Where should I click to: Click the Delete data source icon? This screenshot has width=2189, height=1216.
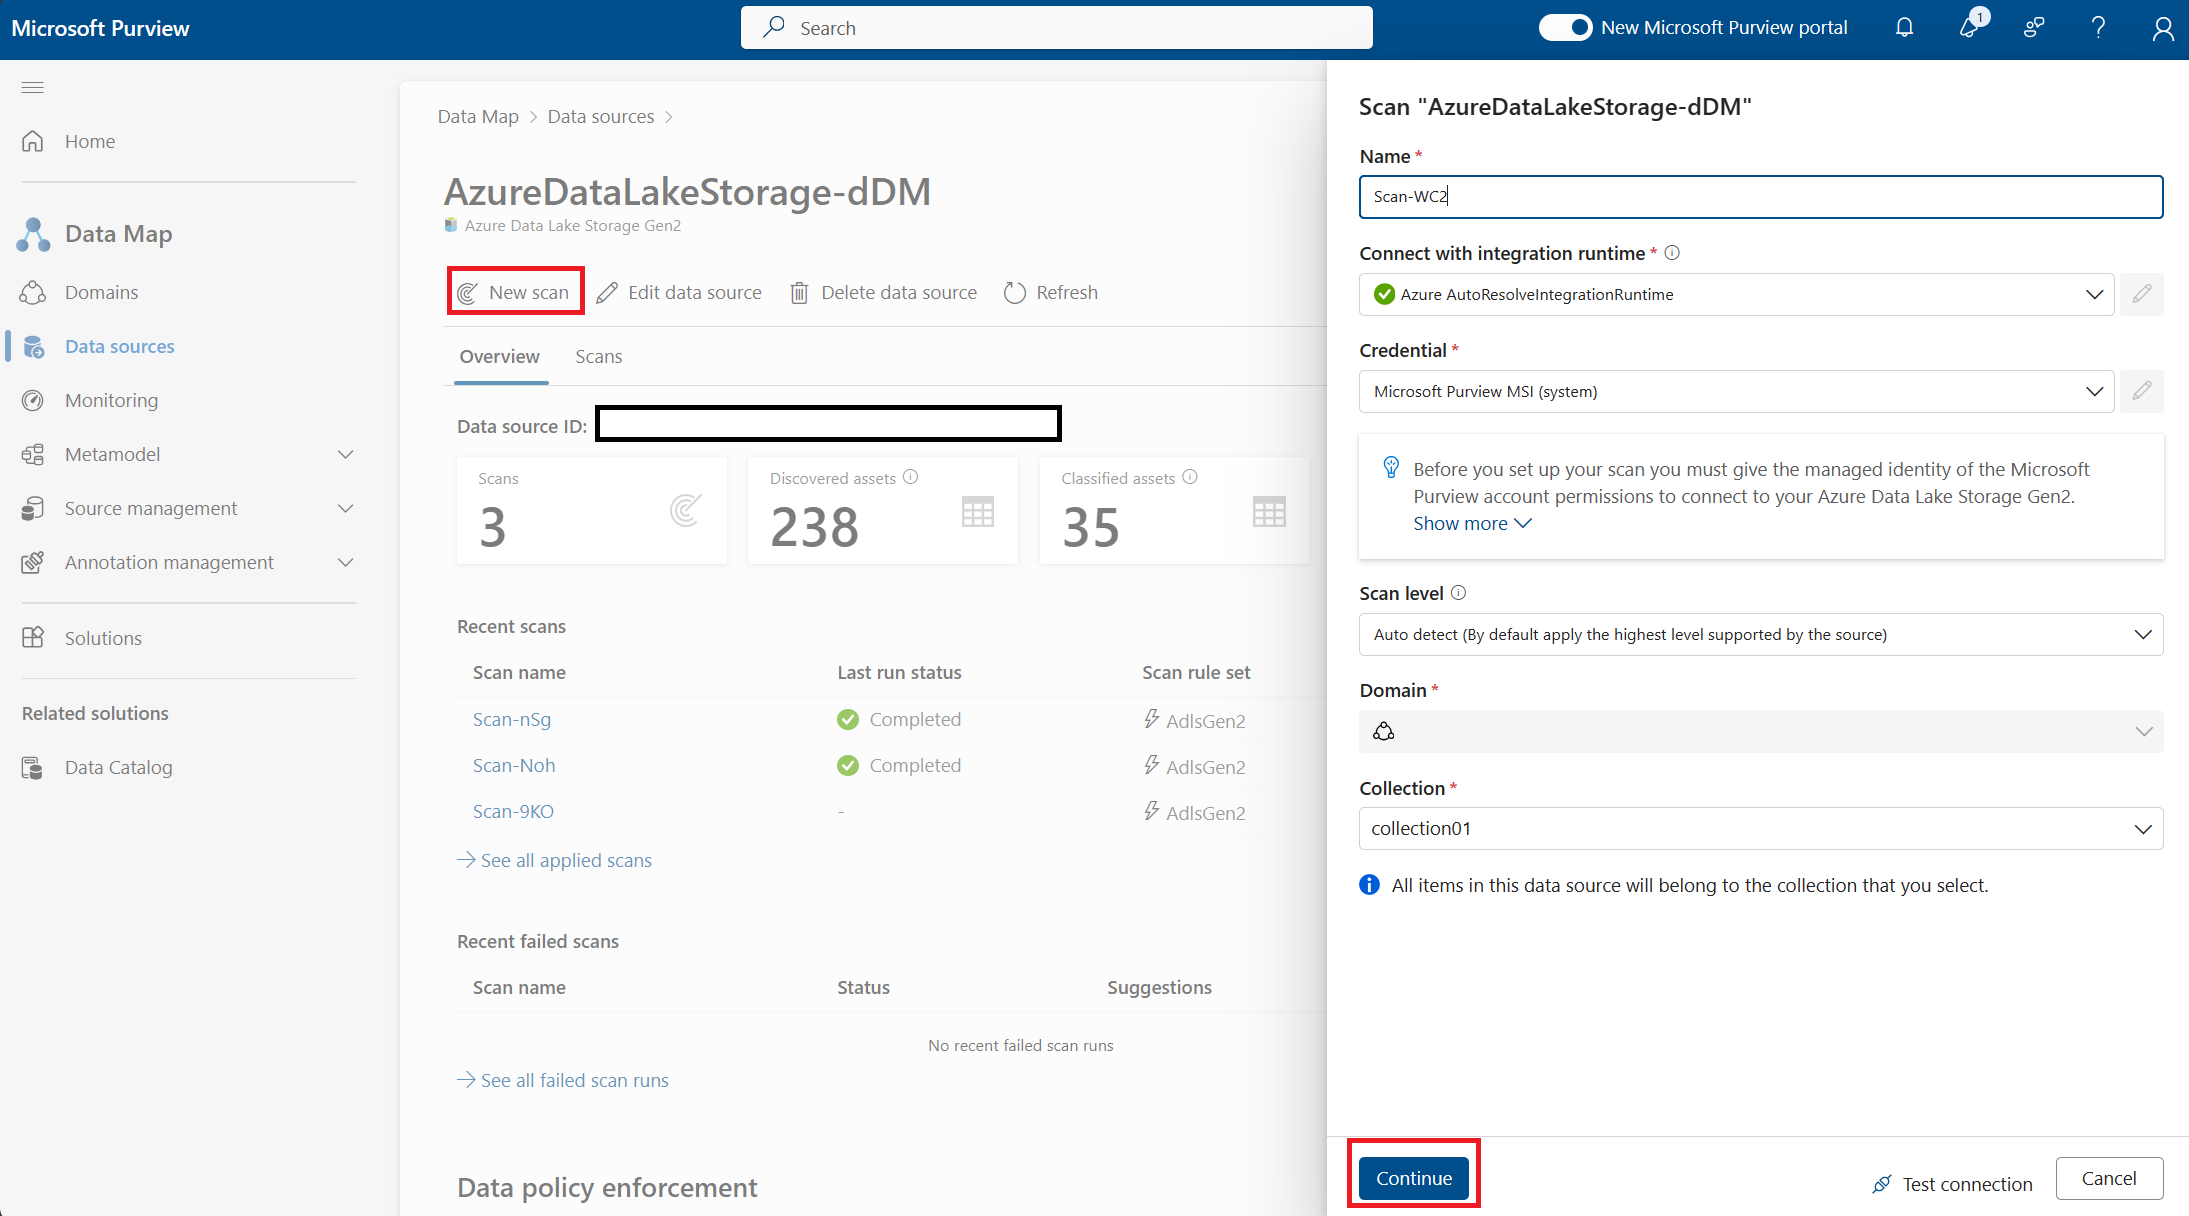800,292
